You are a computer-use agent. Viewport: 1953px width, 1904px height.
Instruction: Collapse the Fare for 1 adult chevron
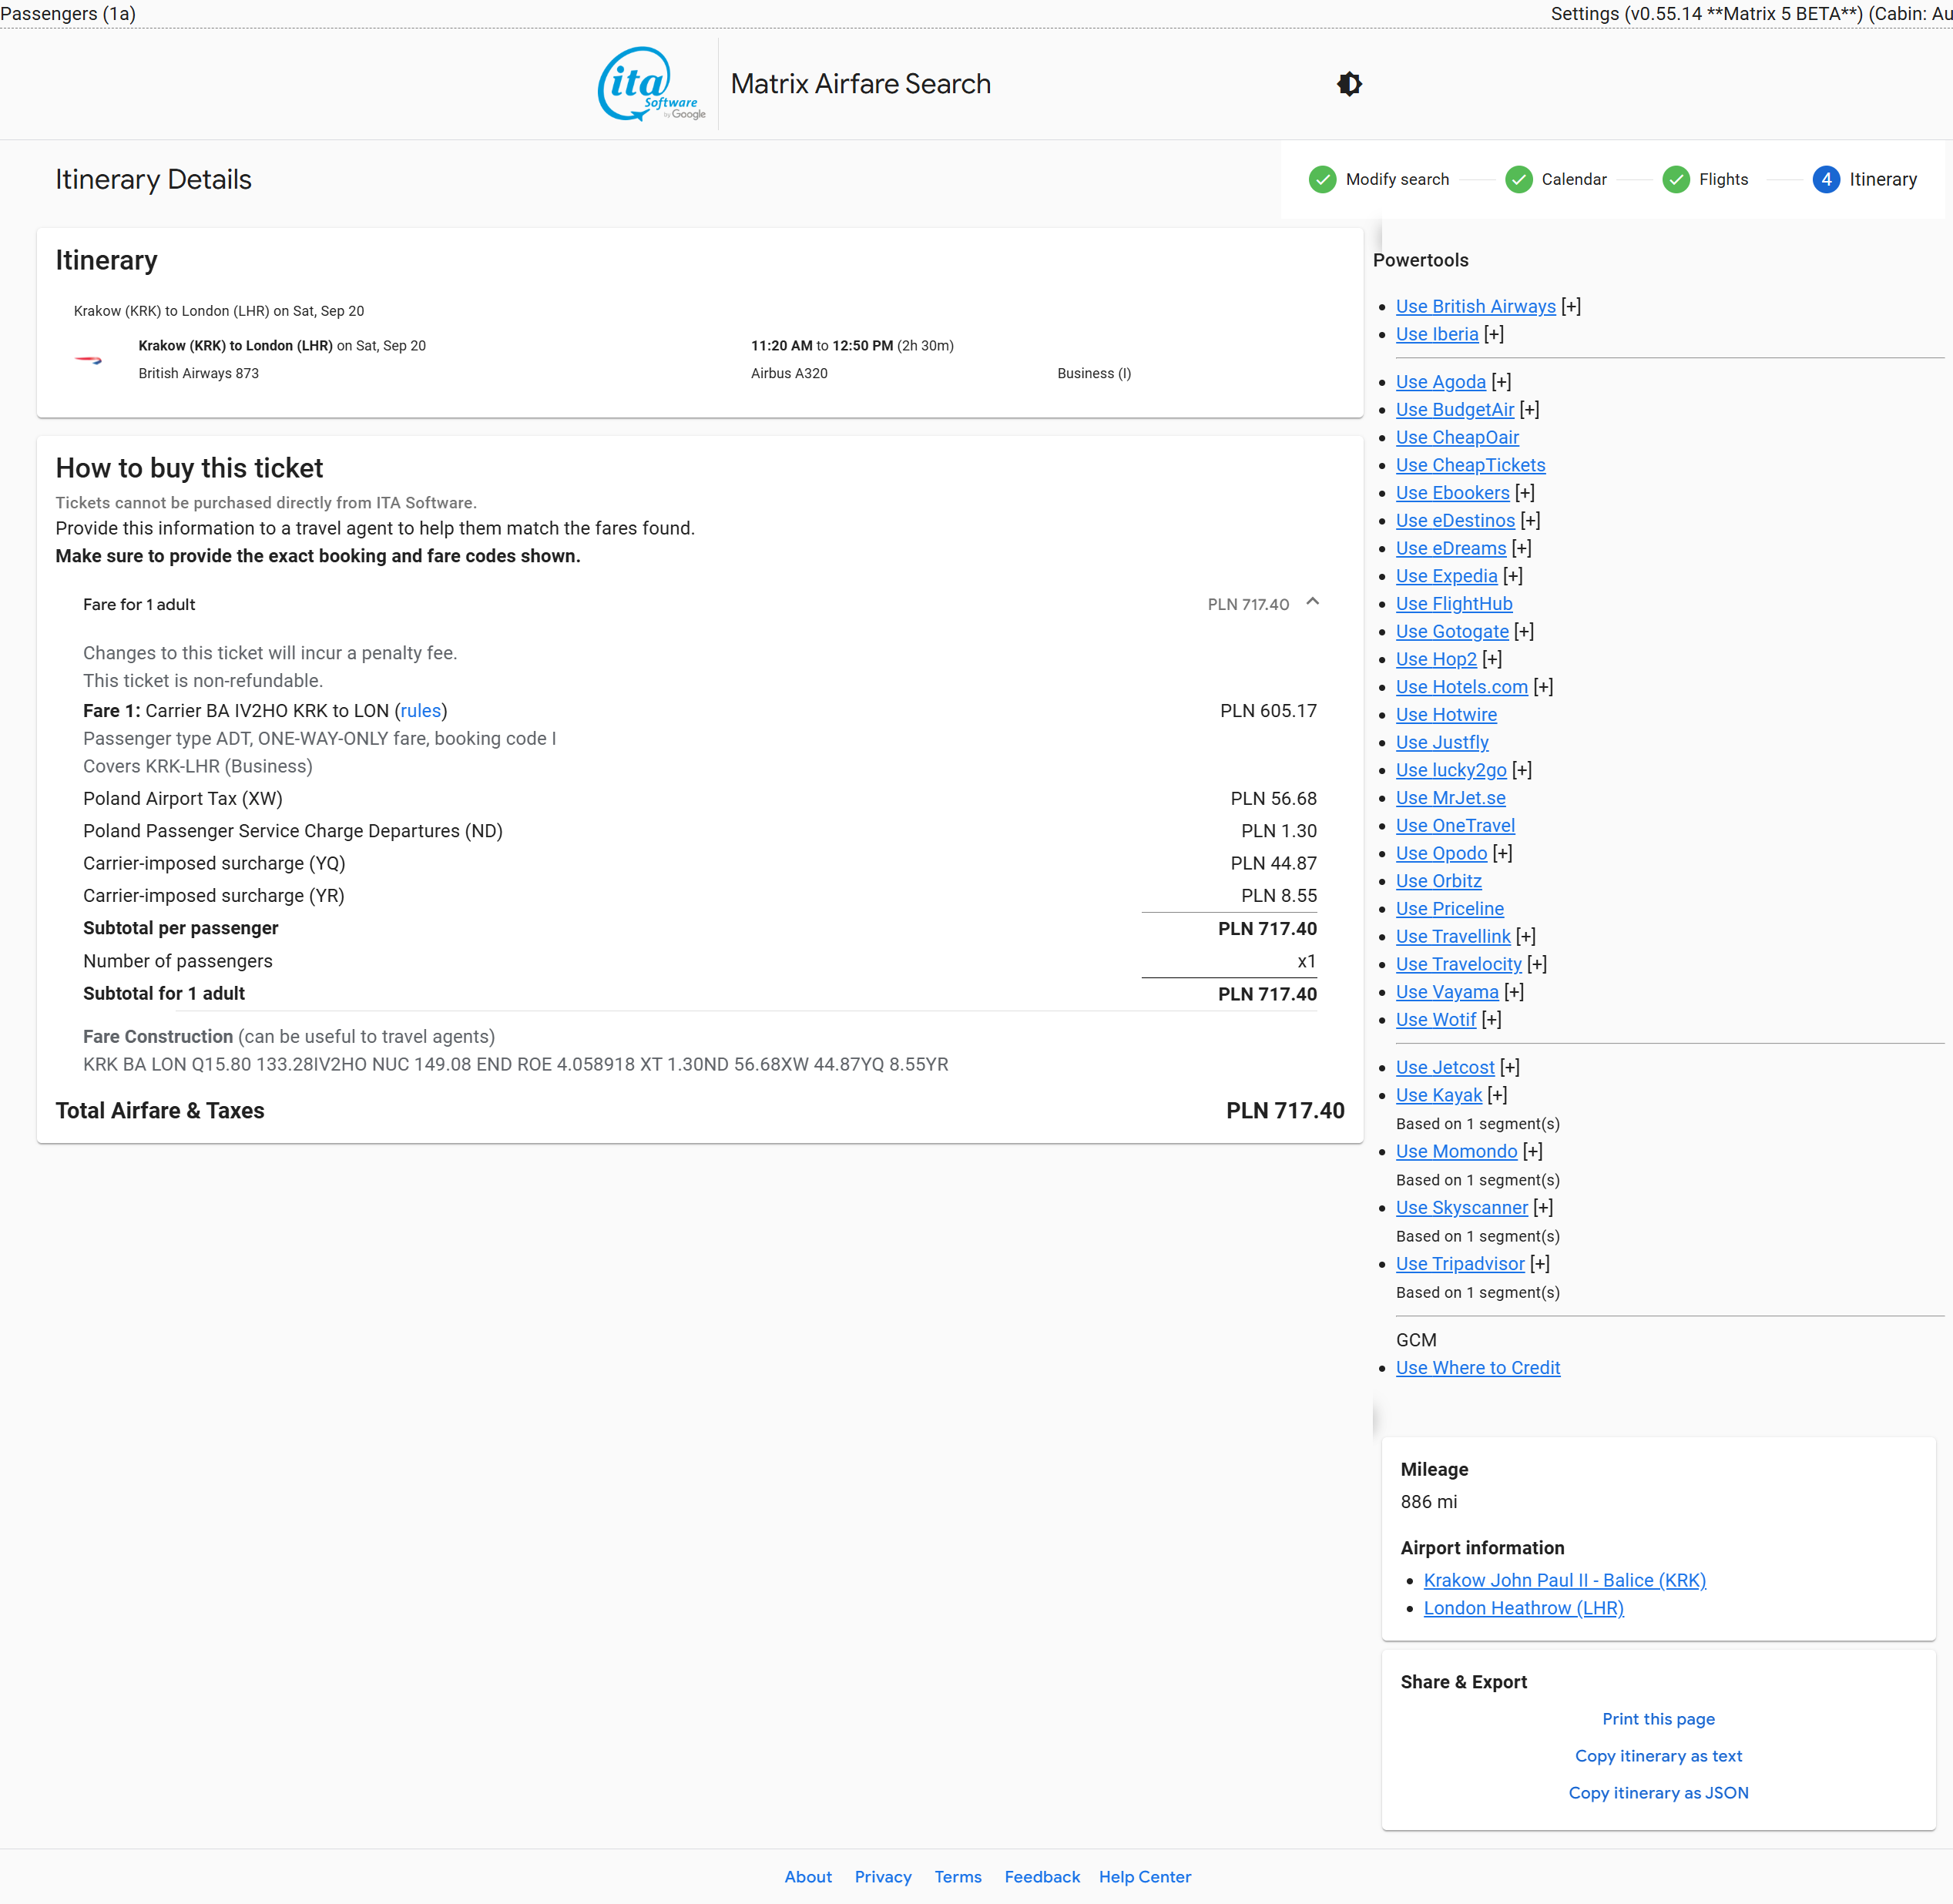click(x=1312, y=602)
